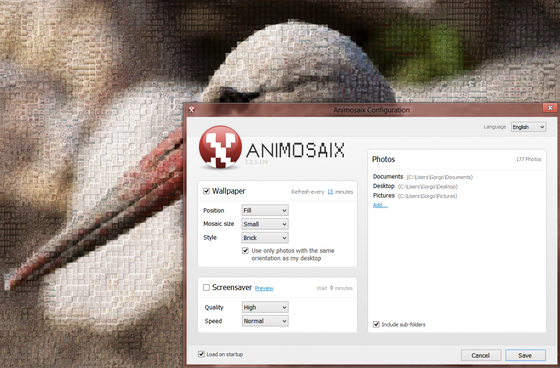Viewport: 560px width, 368px height.
Task: Click the 15 minutes refresh interval link
Action: (330, 192)
